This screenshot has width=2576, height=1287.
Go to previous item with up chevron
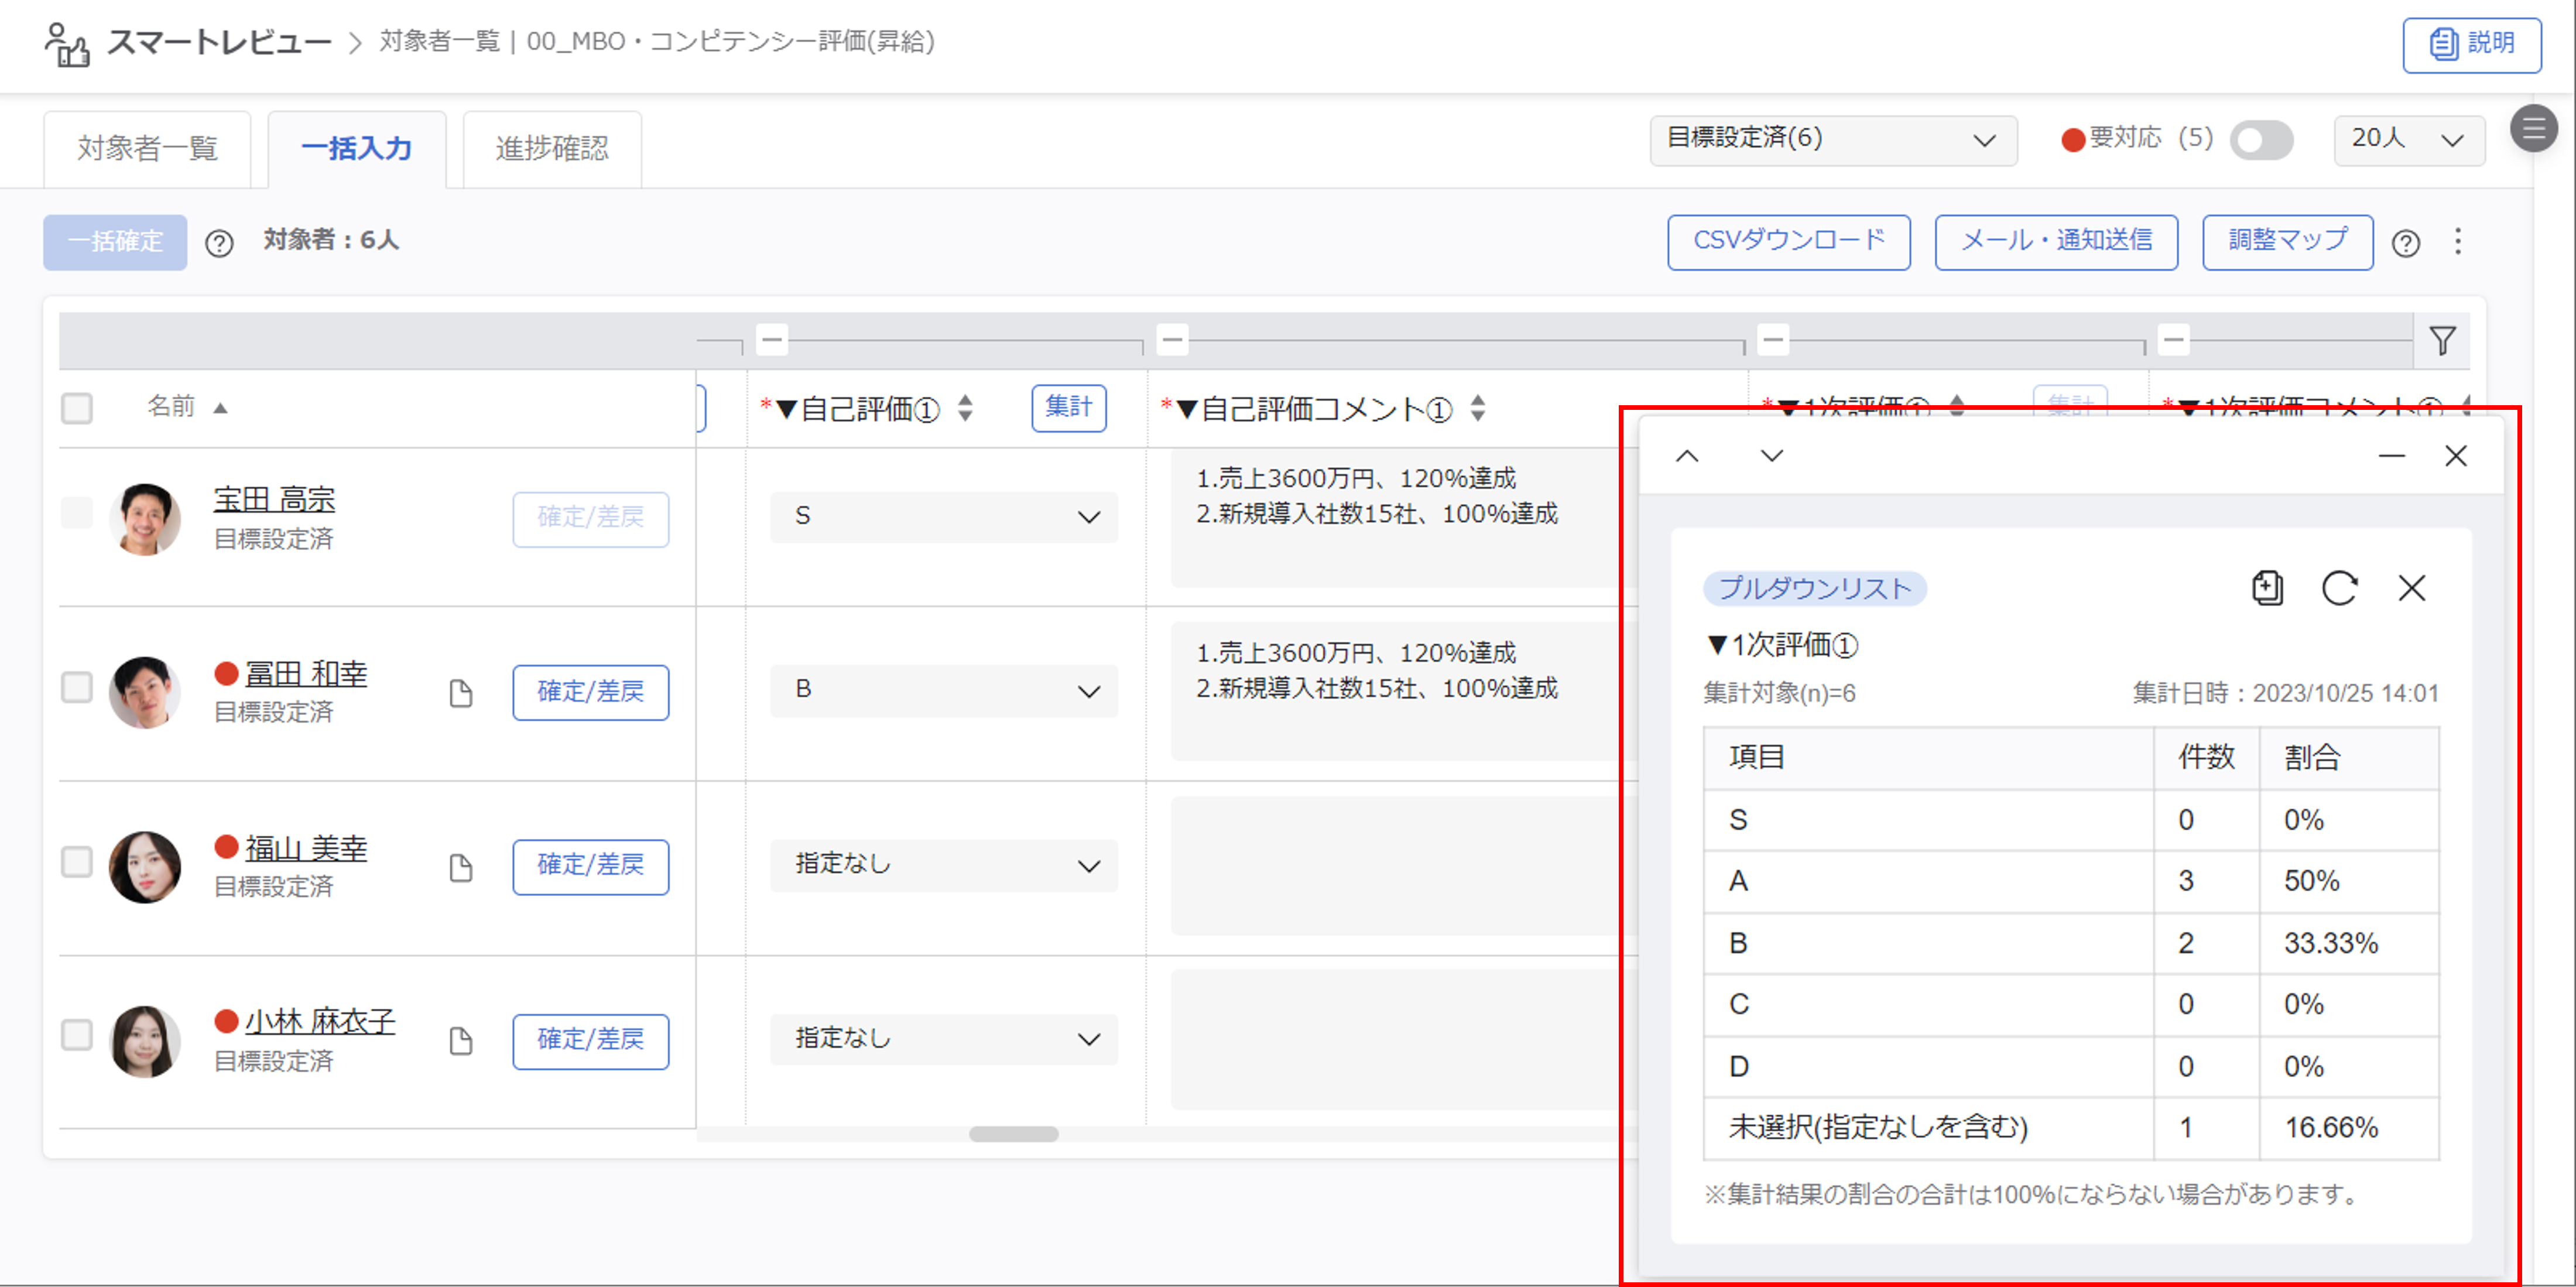1687,456
